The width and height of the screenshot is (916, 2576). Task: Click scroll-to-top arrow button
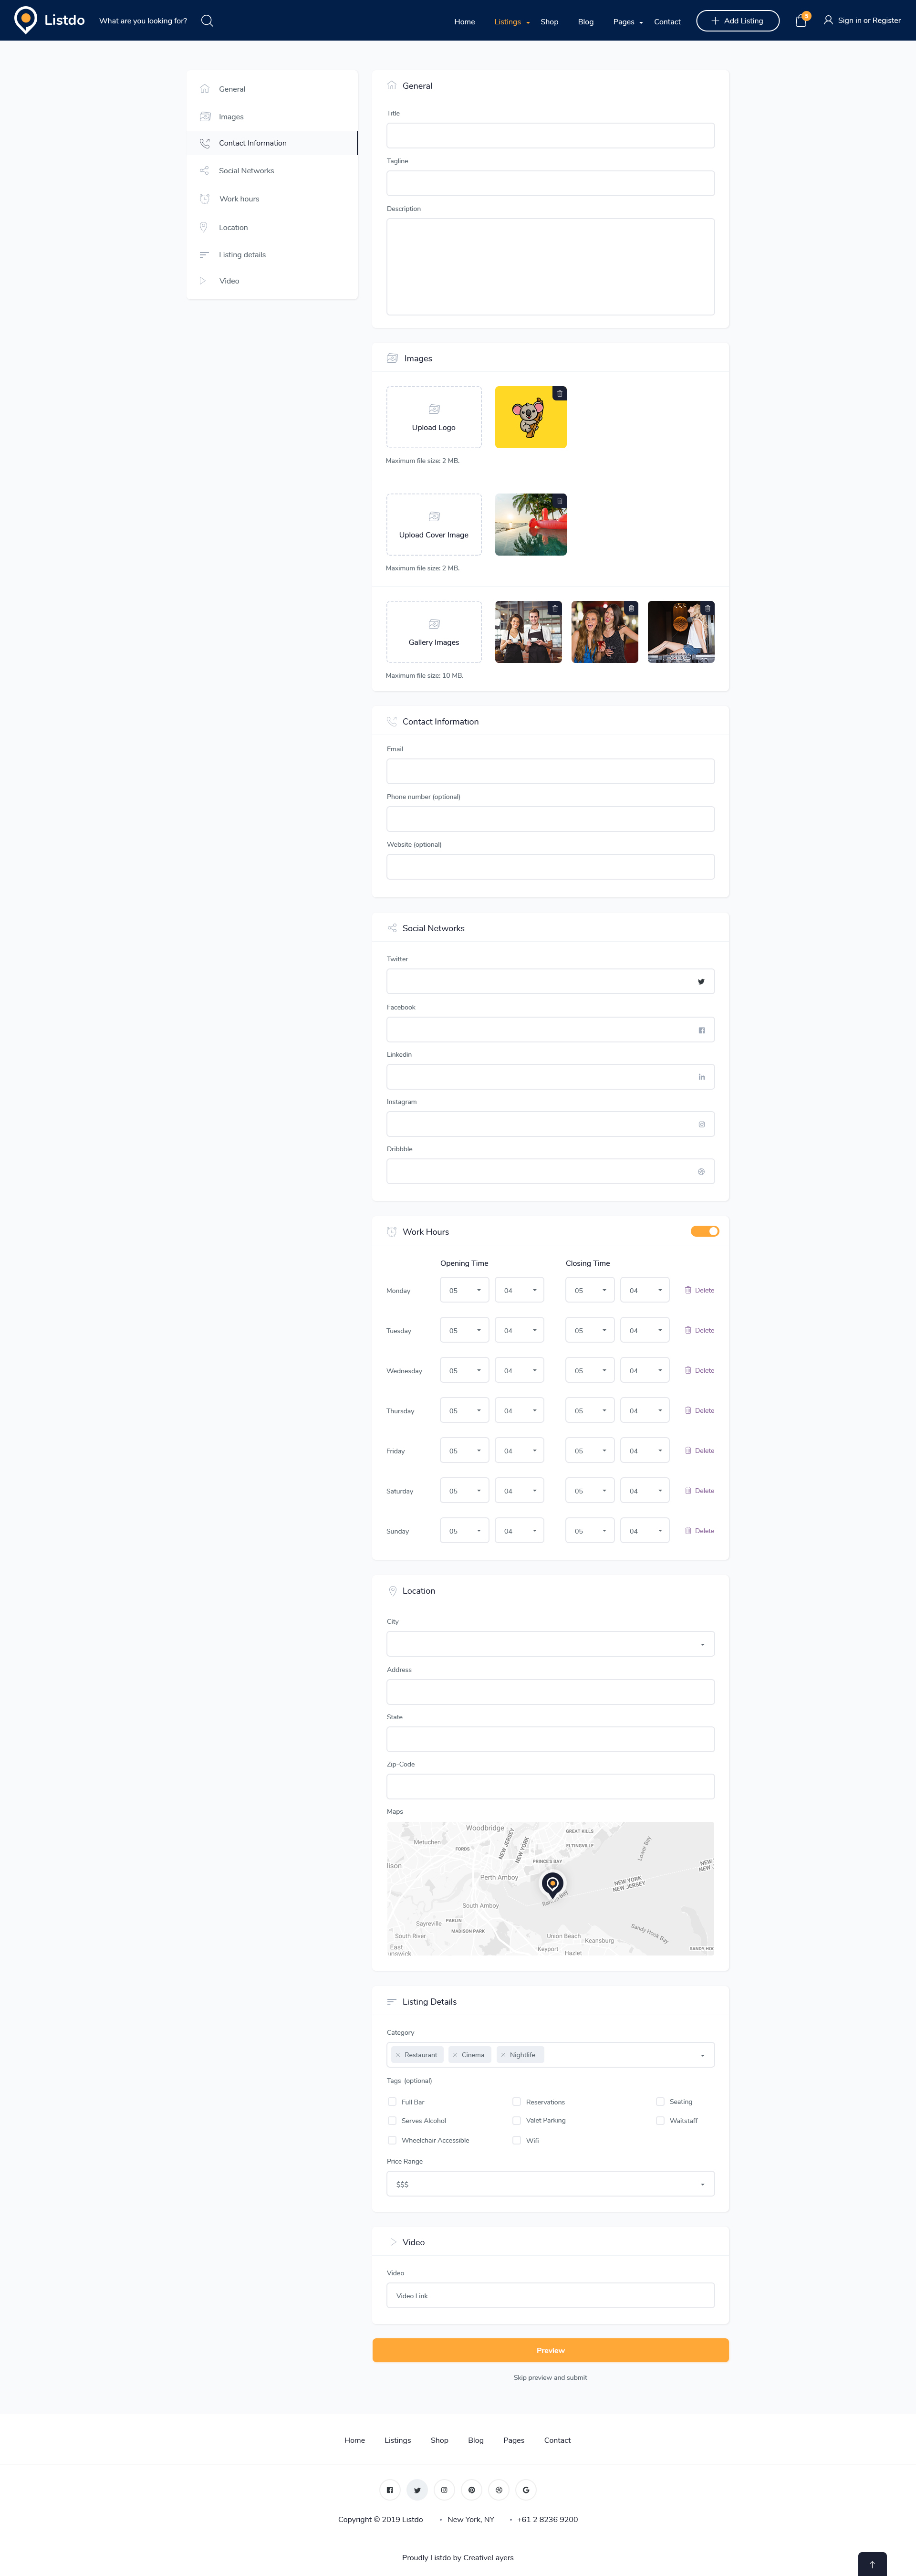[871, 2563]
